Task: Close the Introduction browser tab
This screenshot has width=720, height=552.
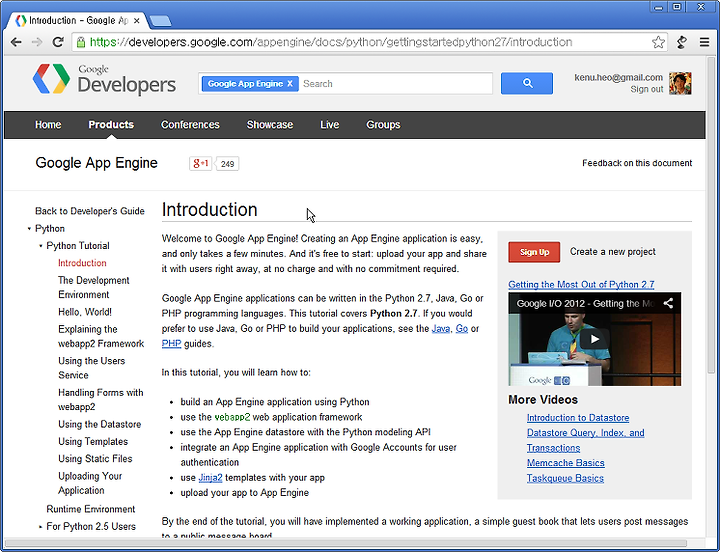Action: coord(136,21)
